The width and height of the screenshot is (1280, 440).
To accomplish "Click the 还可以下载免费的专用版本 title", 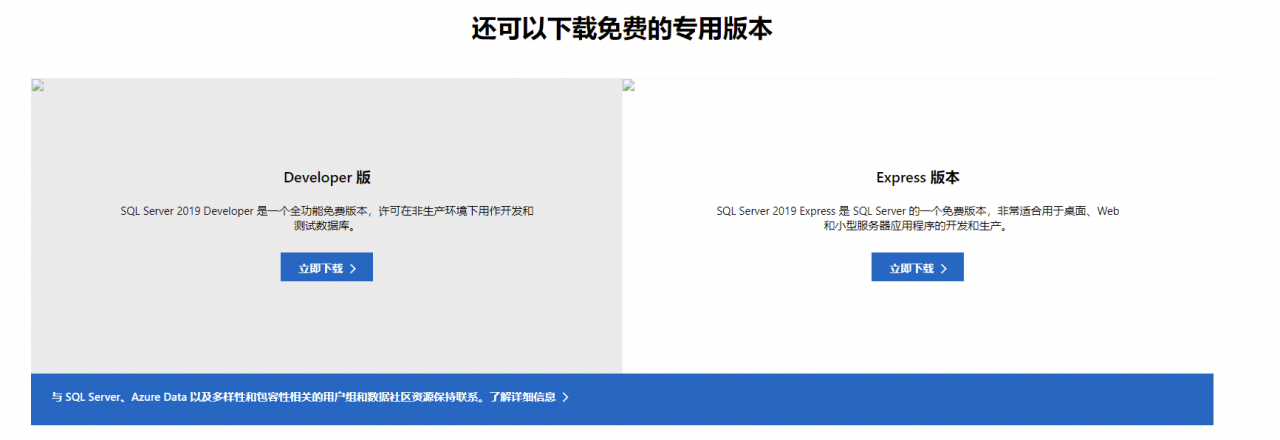I will 622,28.
